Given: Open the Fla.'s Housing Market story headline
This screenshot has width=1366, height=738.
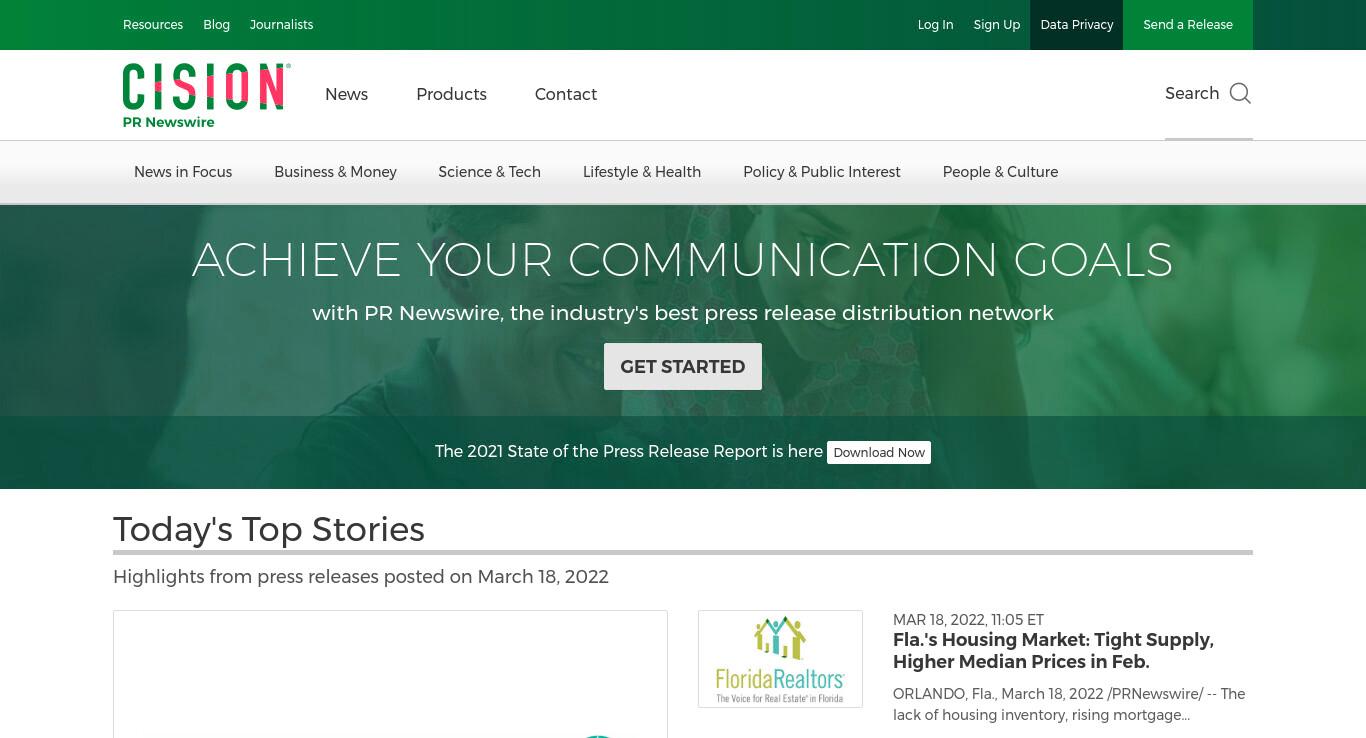Looking at the screenshot, I should 1053,651.
